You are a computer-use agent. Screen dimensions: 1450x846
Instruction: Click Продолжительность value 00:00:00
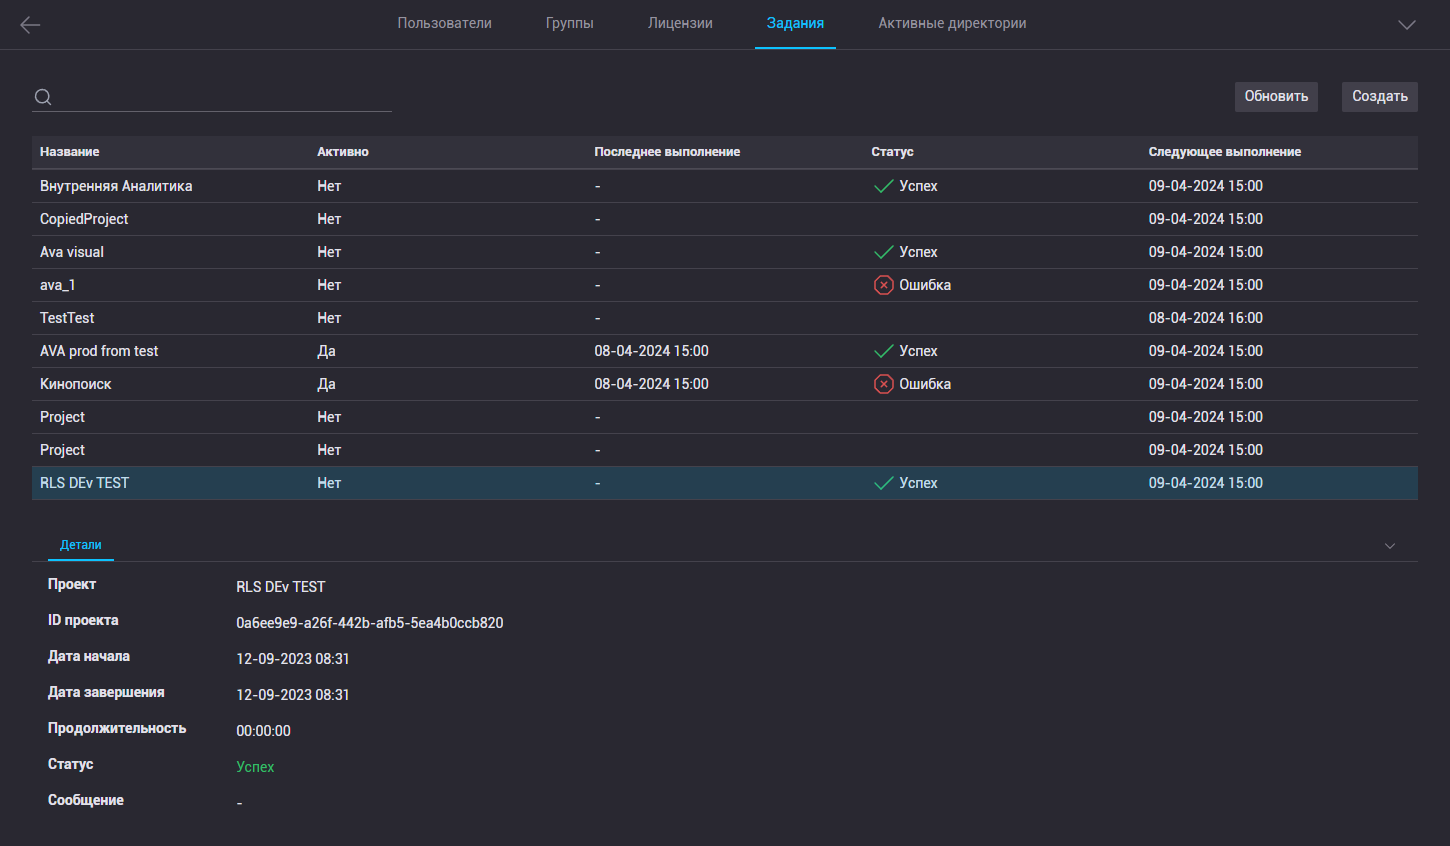click(x=263, y=731)
